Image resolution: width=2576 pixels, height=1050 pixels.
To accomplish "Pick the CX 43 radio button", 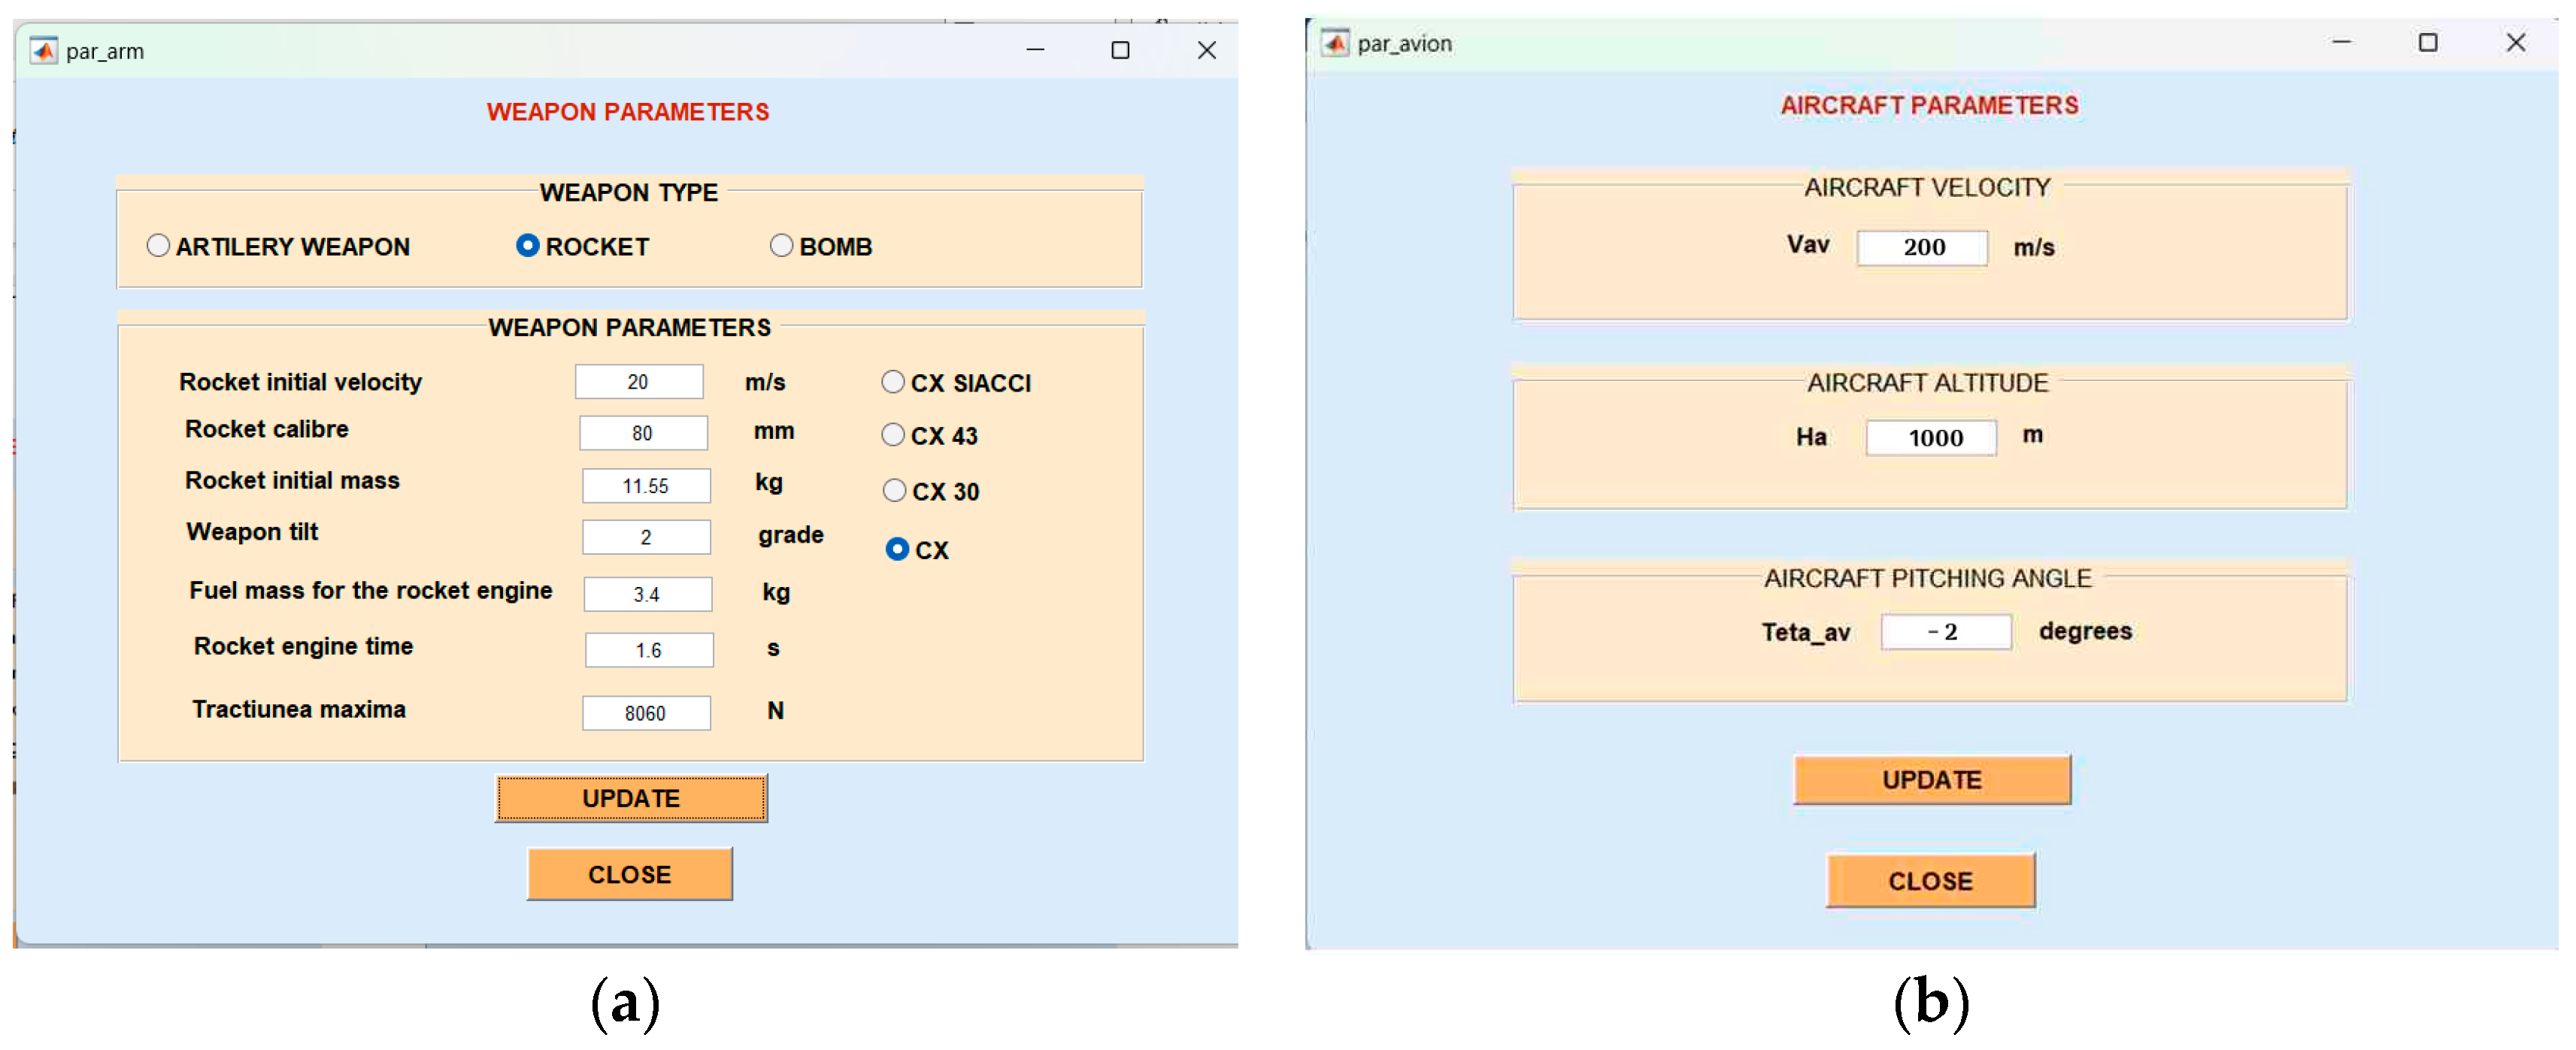I will pyautogui.click(x=893, y=435).
